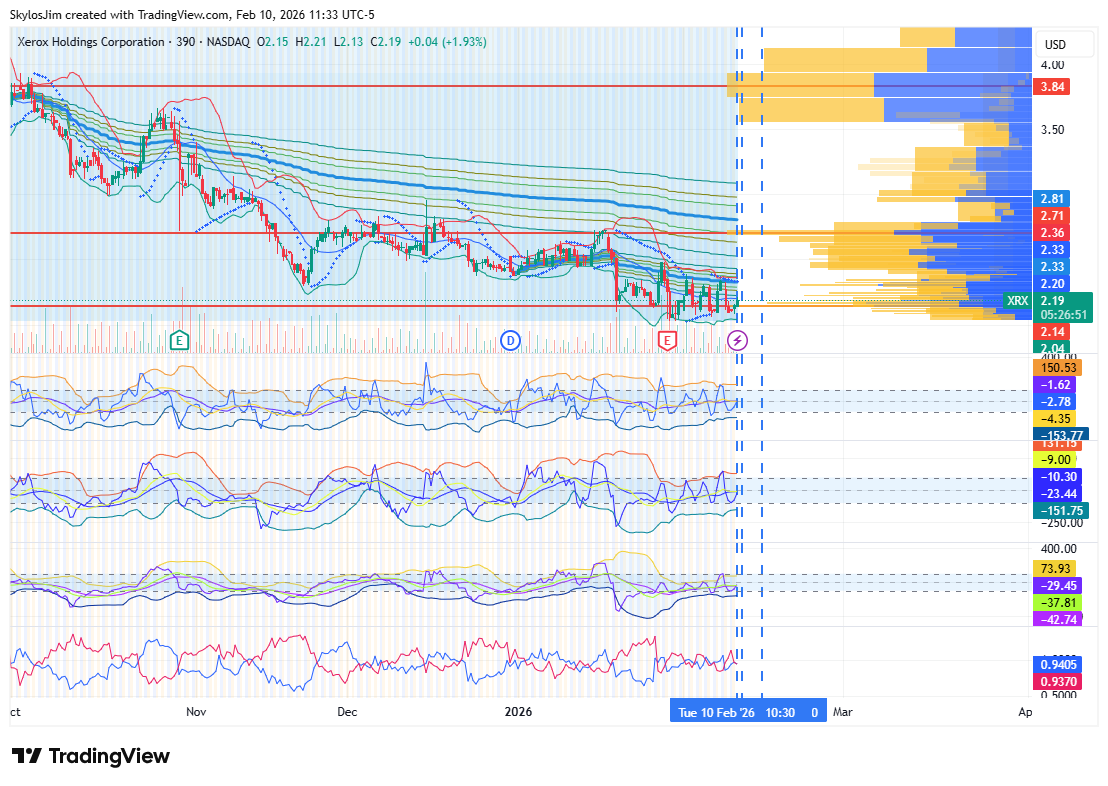Screen dimensions: 1108x786
Task: Click the 2026 label on time axis
Action: coord(518,713)
